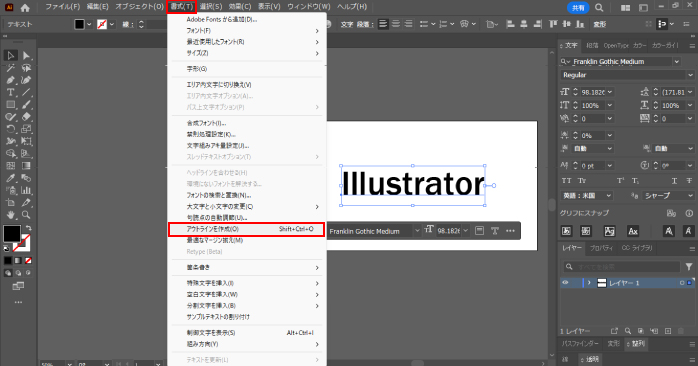Choose 制御文字を表示(S) menu item
Image resolution: width=698 pixels, height=366 pixels.
tap(247, 333)
